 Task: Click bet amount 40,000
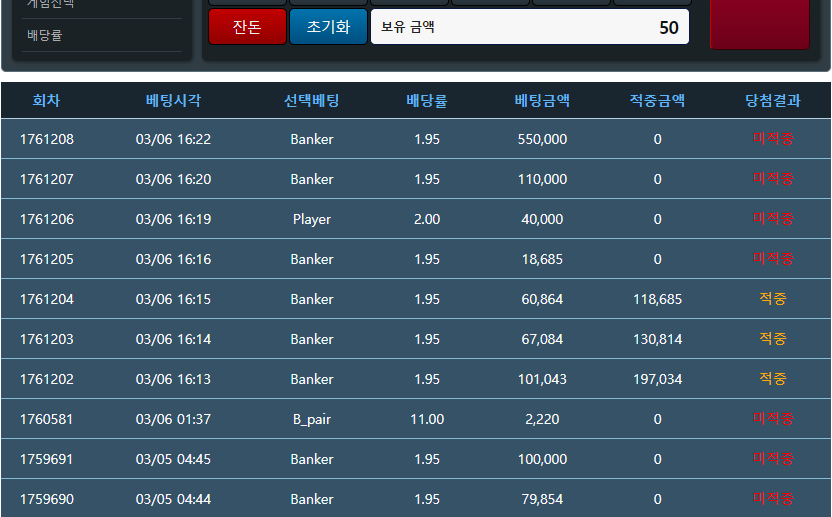coord(542,219)
